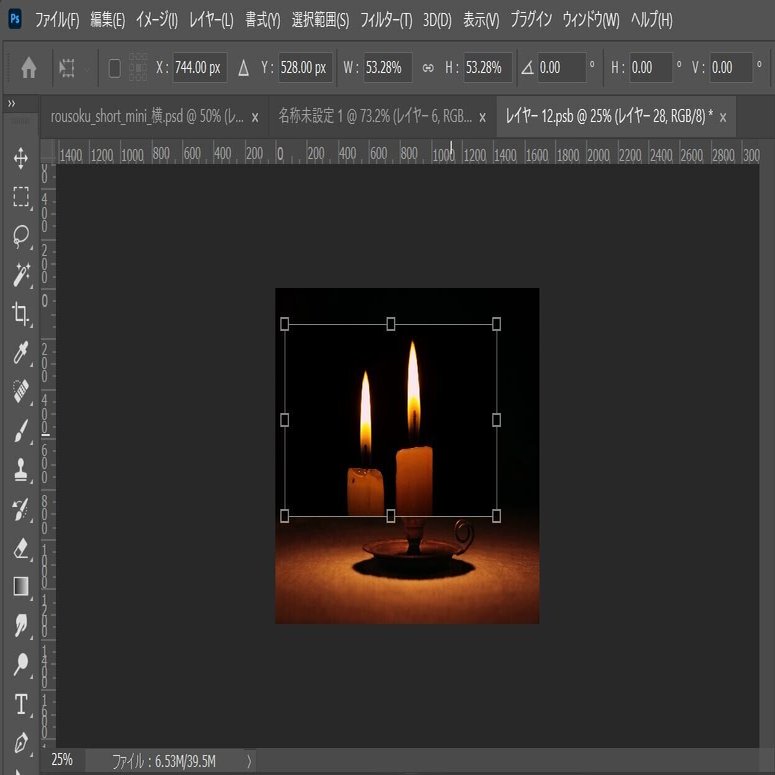Click the top-left transform handle

284,324
